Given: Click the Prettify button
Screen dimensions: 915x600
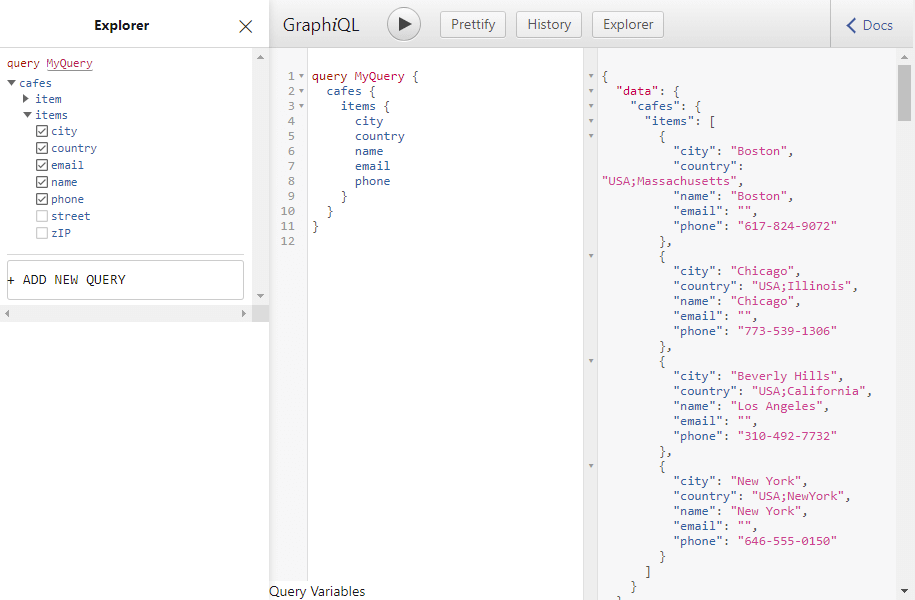Looking at the screenshot, I should click(x=473, y=25).
